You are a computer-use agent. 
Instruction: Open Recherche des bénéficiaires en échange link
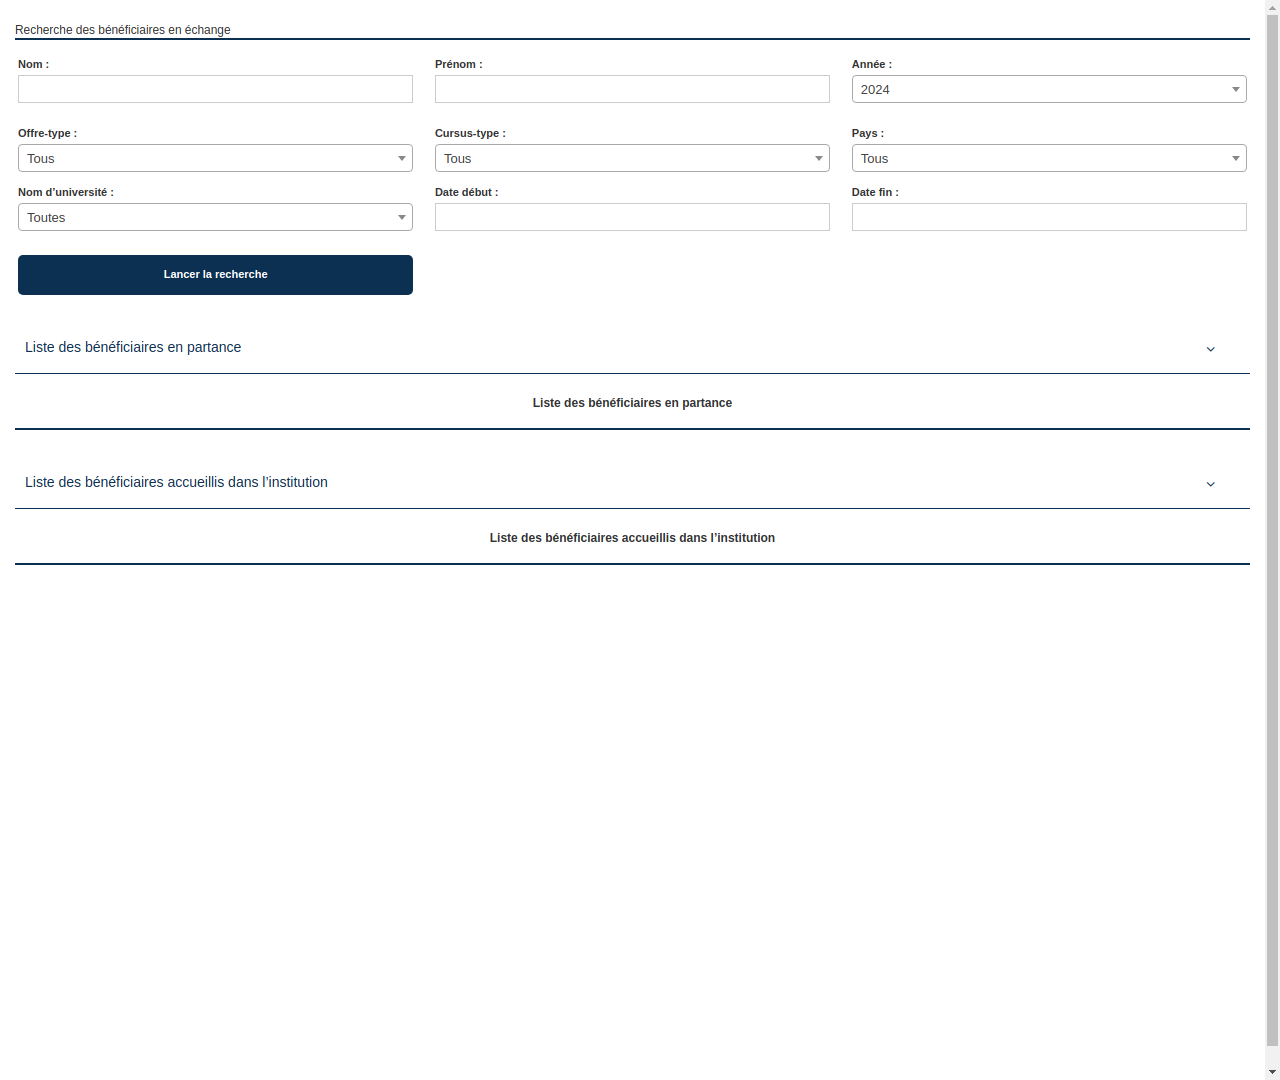[122, 30]
